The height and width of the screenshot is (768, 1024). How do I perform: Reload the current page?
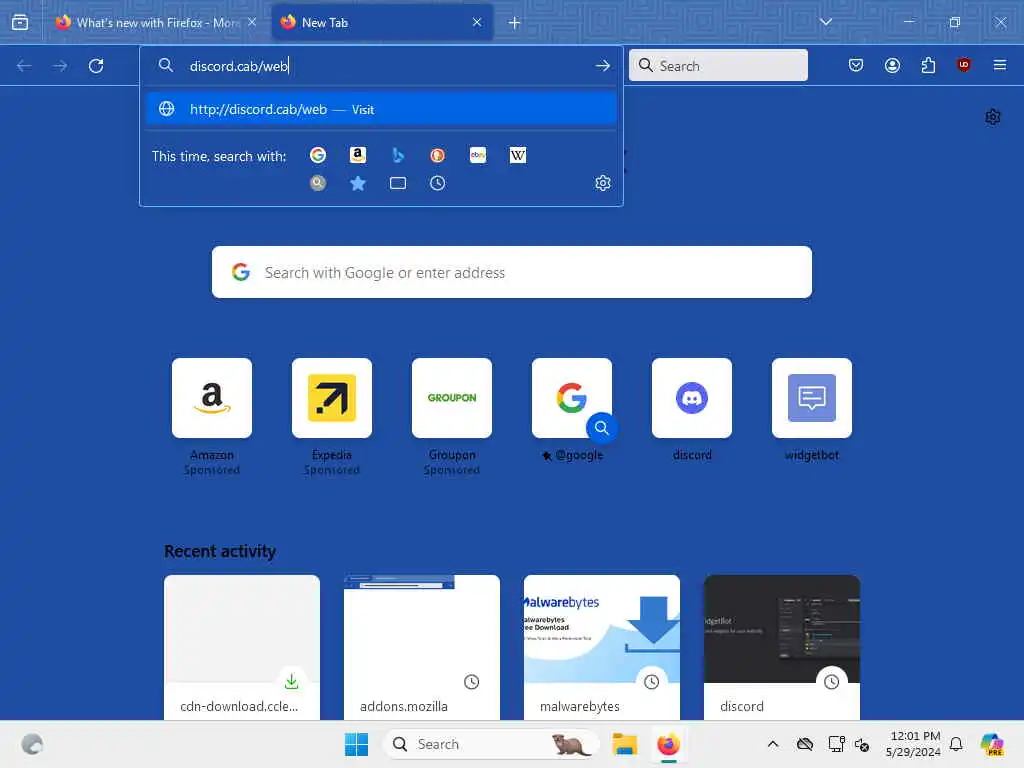(x=96, y=65)
